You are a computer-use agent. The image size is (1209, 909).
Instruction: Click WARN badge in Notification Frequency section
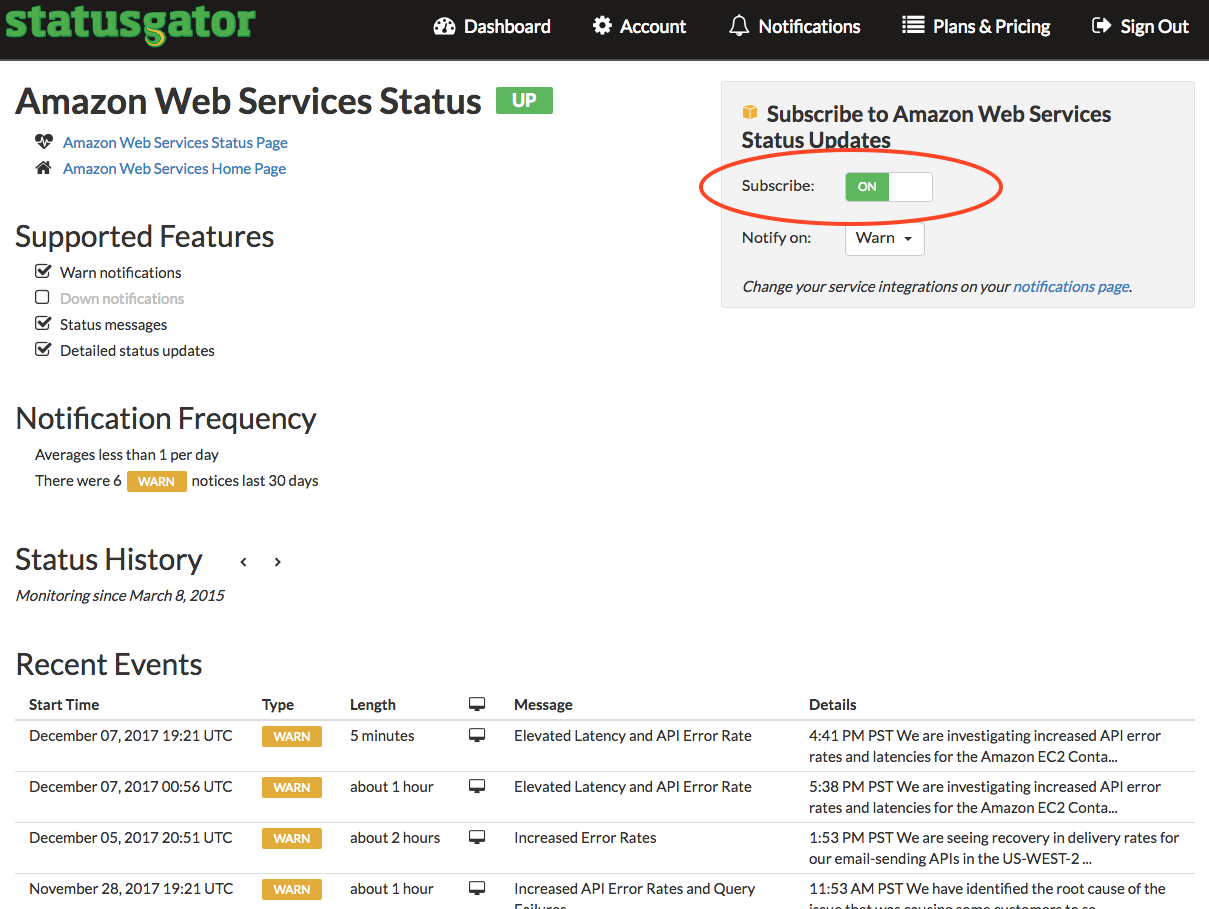pyautogui.click(x=157, y=481)
